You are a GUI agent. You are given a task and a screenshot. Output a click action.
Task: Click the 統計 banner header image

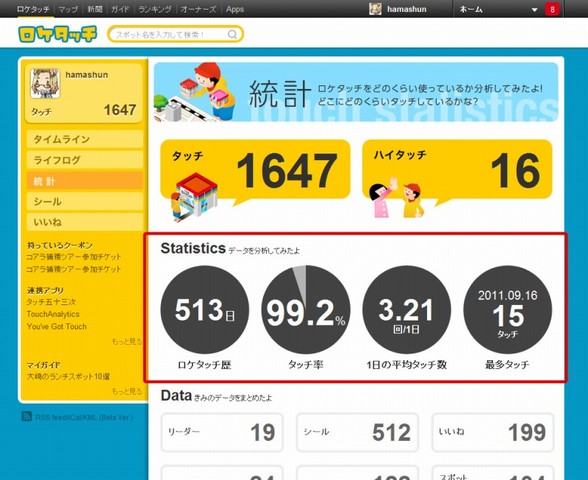[356, 92]
